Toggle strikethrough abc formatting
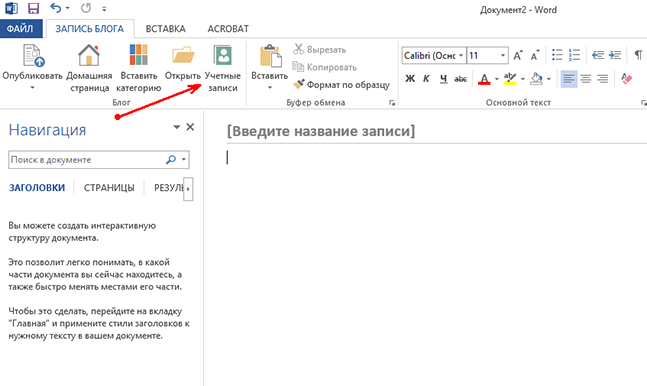The width and height of the screenshot is (647, 386). coord(460,78)
